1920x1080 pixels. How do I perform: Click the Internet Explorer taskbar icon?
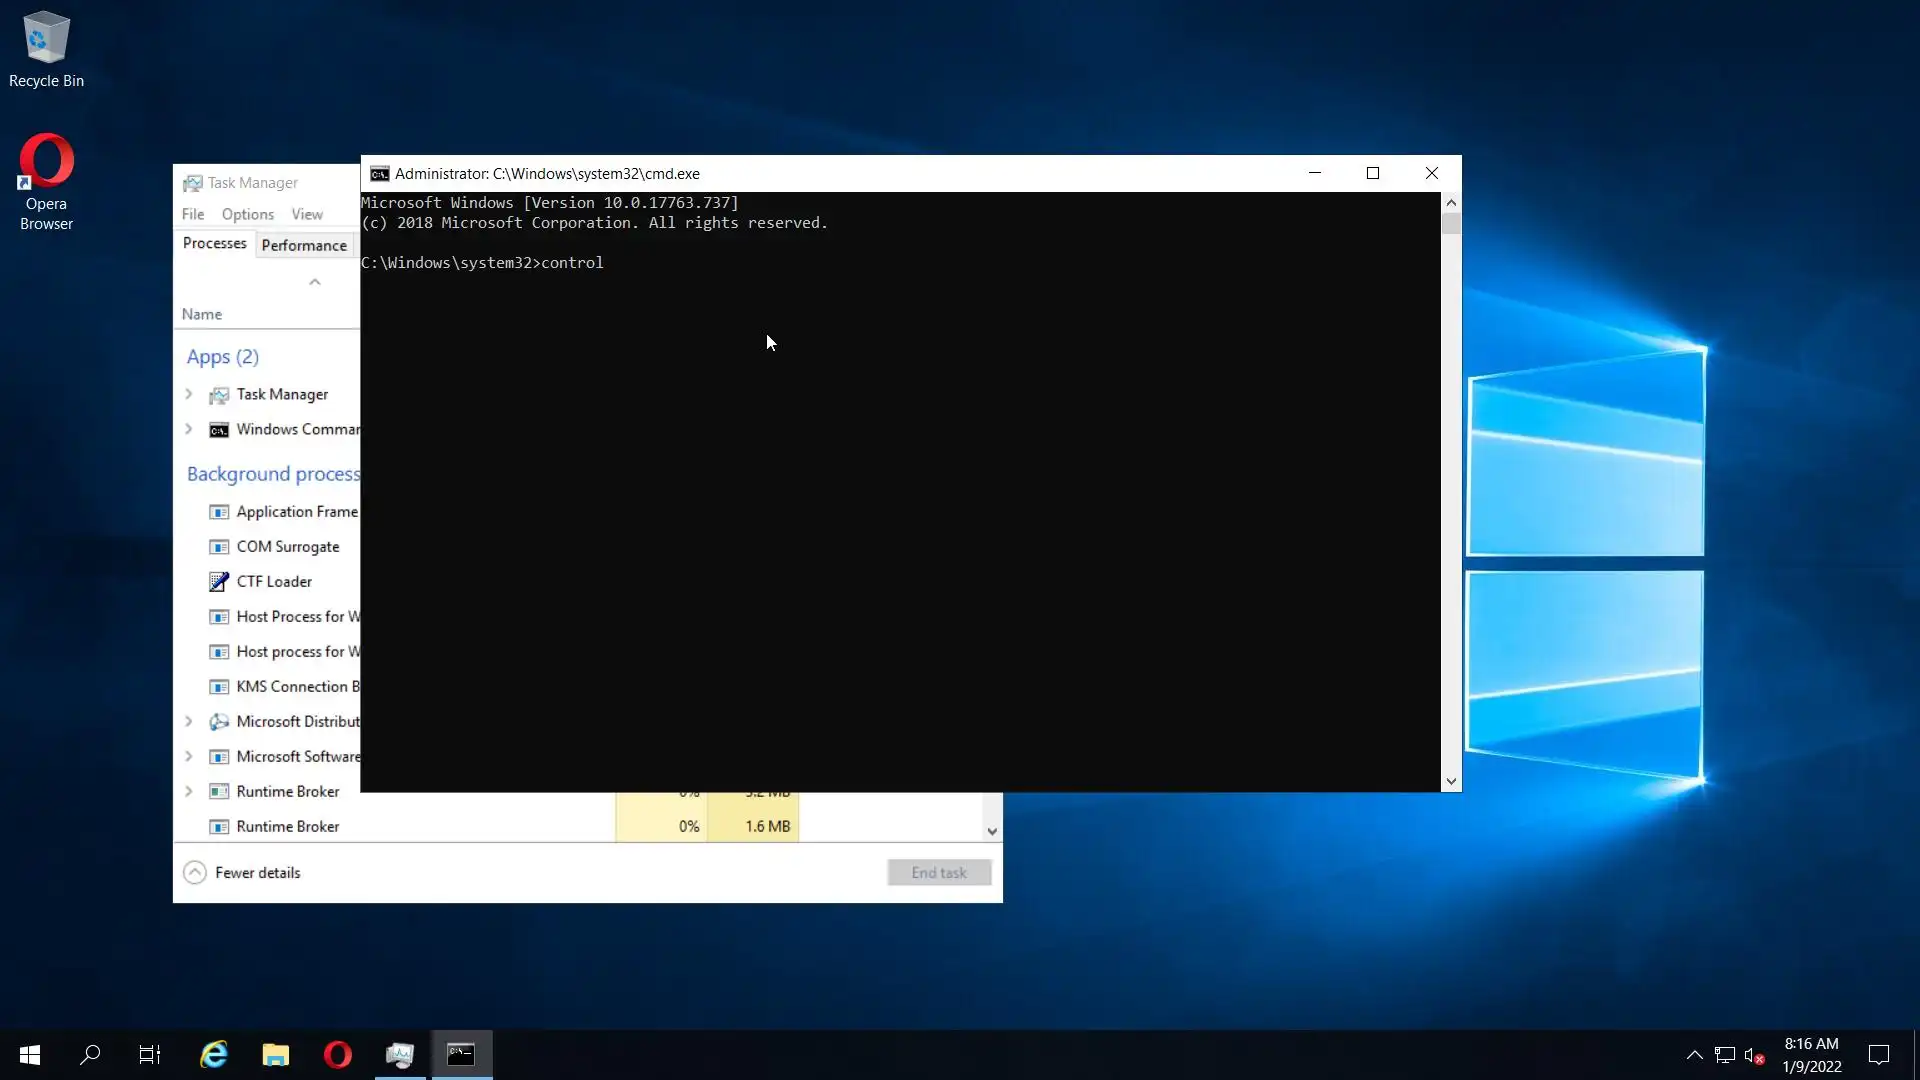pos(214,1054)
